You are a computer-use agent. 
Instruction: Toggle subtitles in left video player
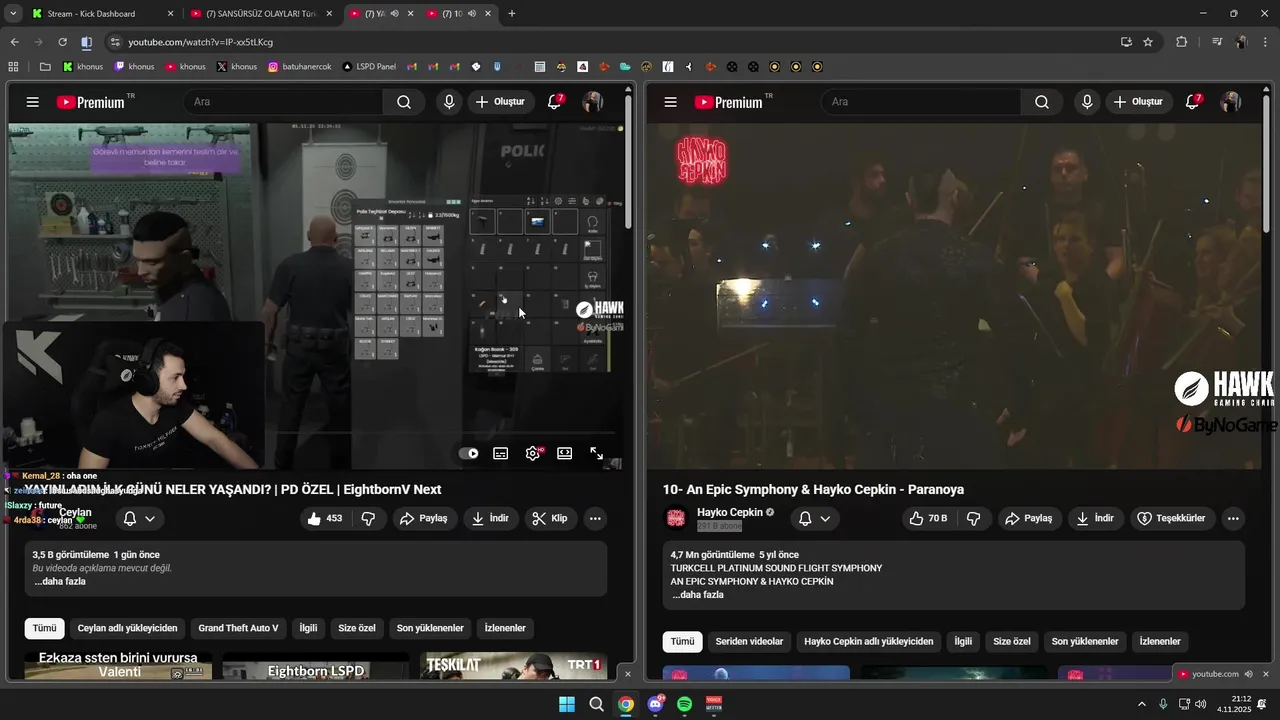pos(501,453)
